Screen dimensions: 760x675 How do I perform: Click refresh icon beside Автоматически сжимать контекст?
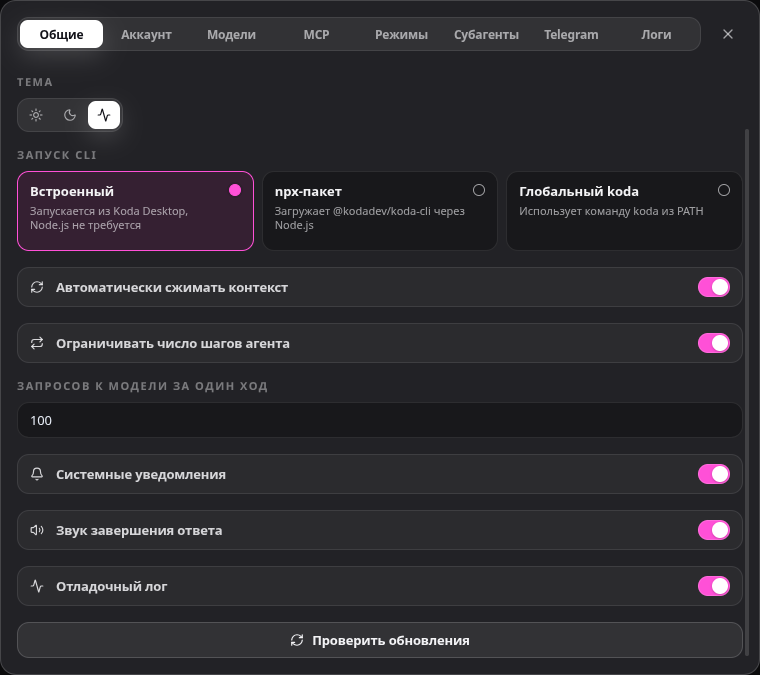[37, 287]
